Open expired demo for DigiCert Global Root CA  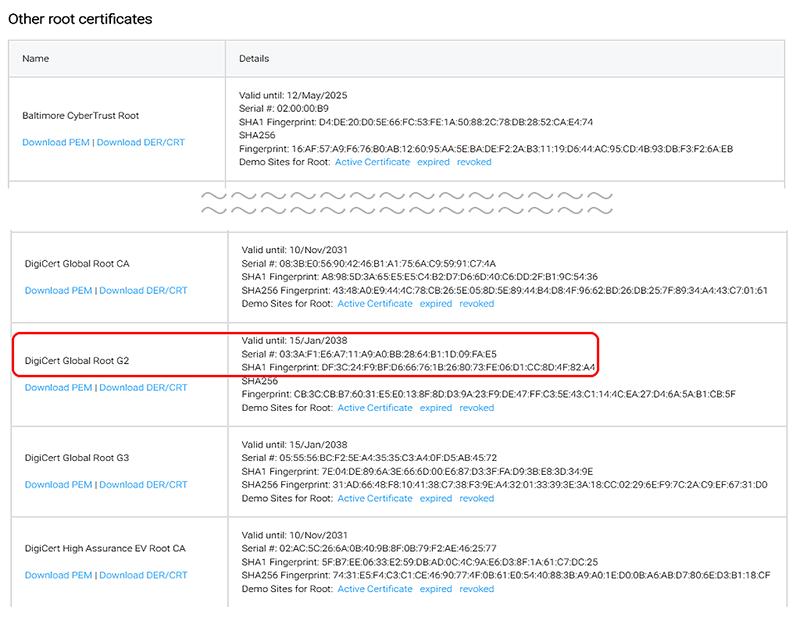(436, 304)
